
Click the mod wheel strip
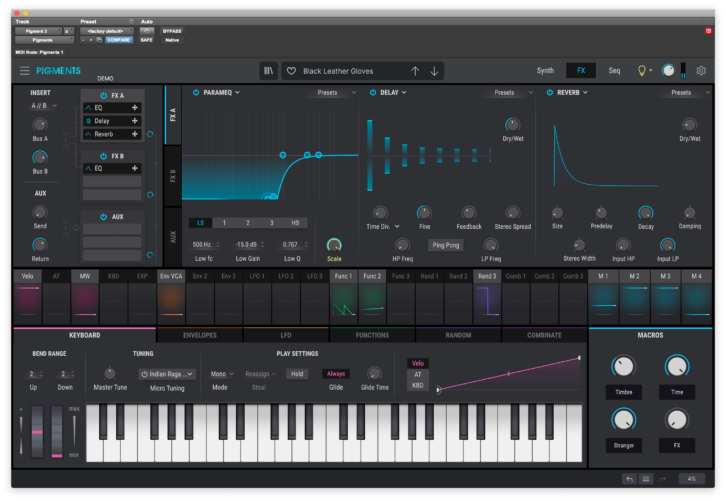tap(56, 432)
